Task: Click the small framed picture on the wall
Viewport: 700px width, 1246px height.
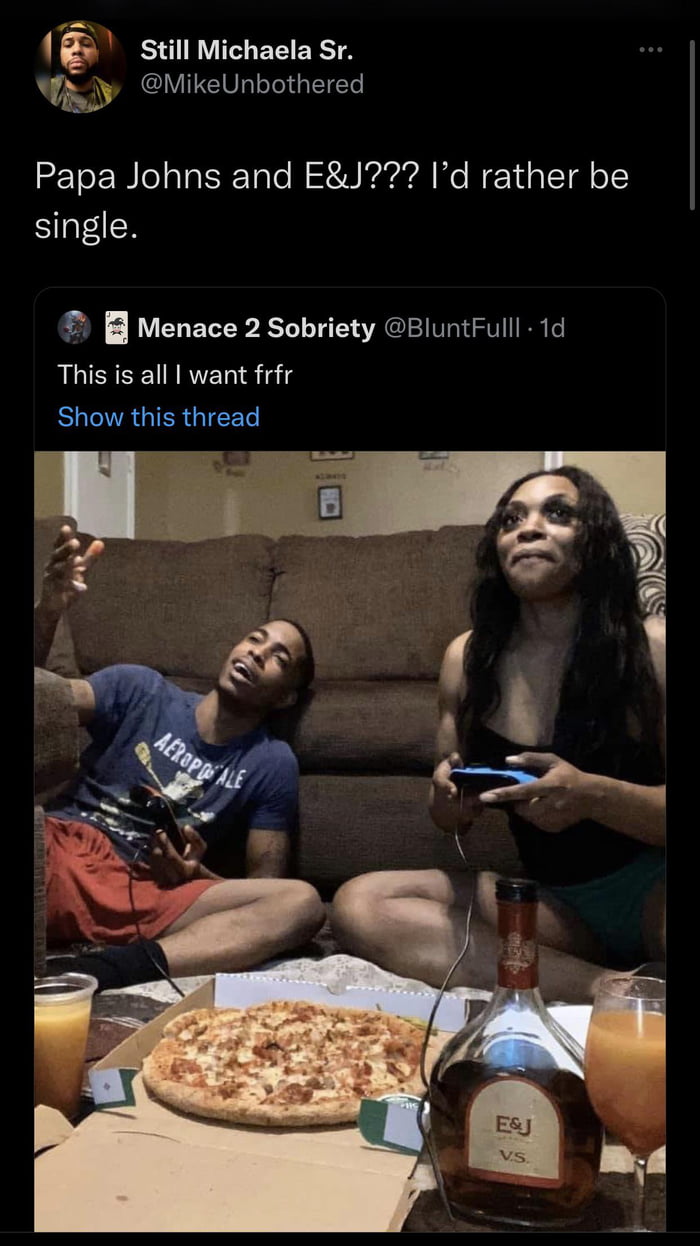Action: point(330,501)
